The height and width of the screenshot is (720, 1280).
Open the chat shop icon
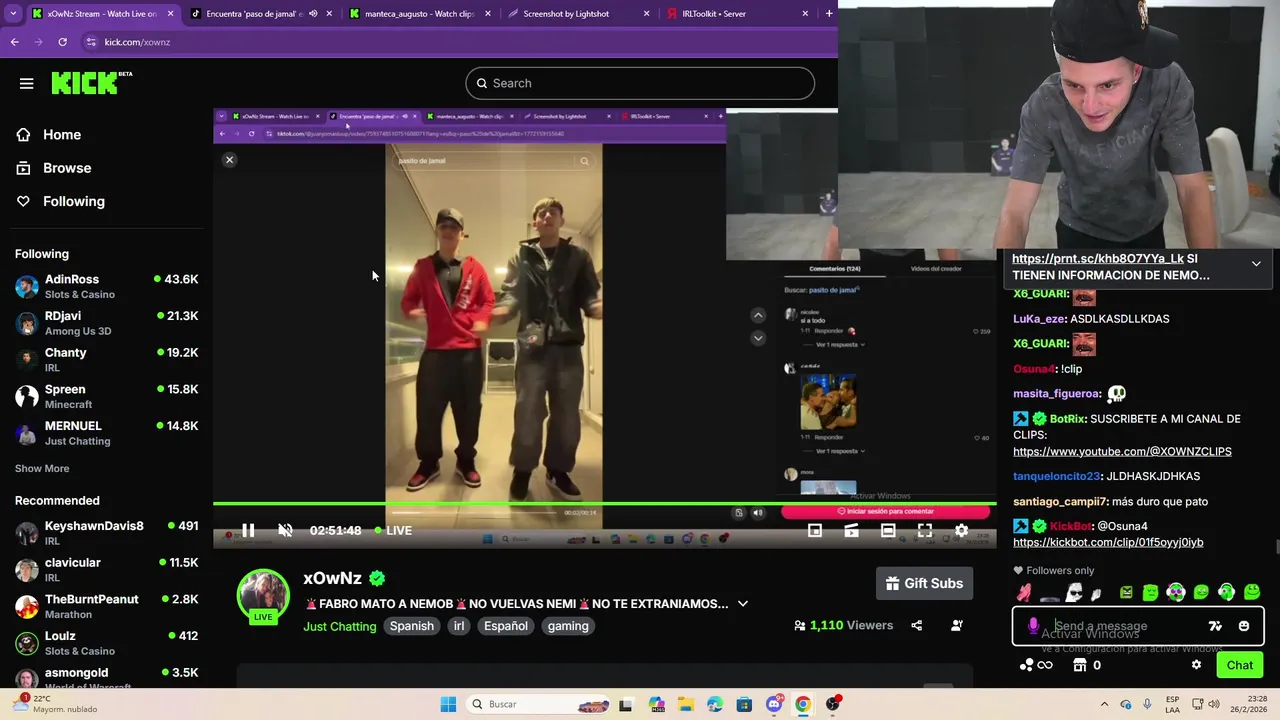1079,665
